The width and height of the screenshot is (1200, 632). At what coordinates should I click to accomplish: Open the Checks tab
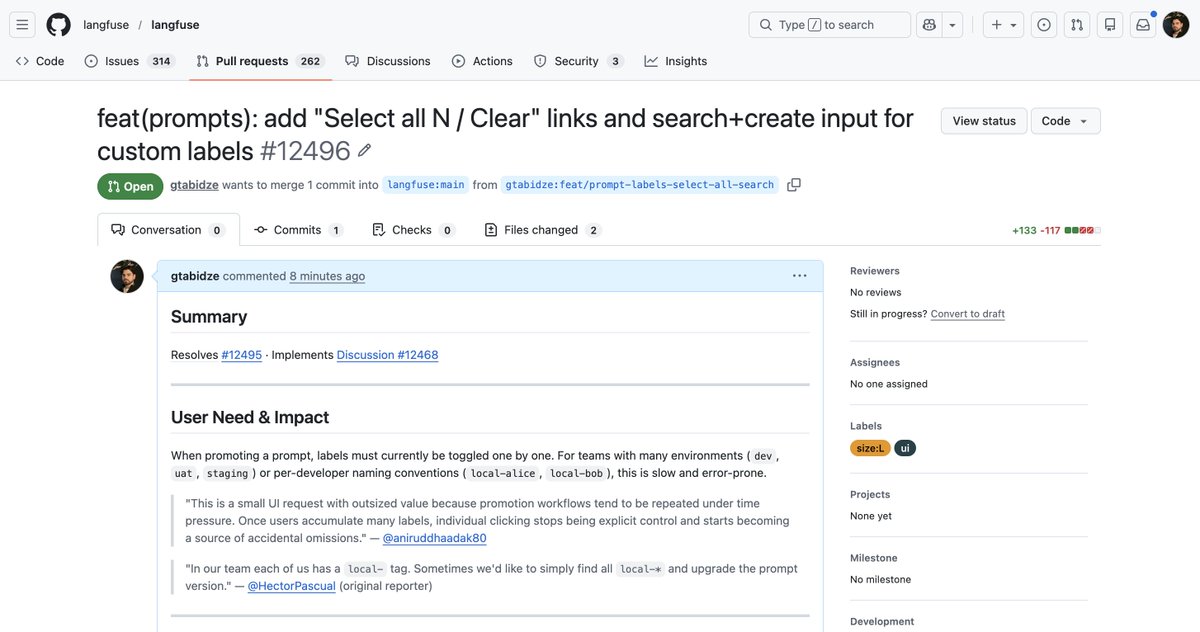(x=413, y=230)
